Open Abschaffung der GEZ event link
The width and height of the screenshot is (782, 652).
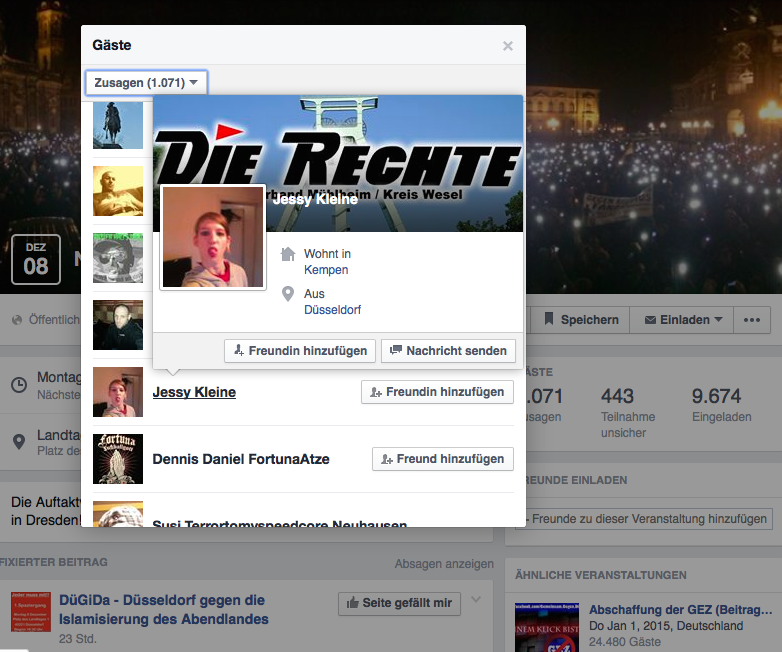click(680, 610)
